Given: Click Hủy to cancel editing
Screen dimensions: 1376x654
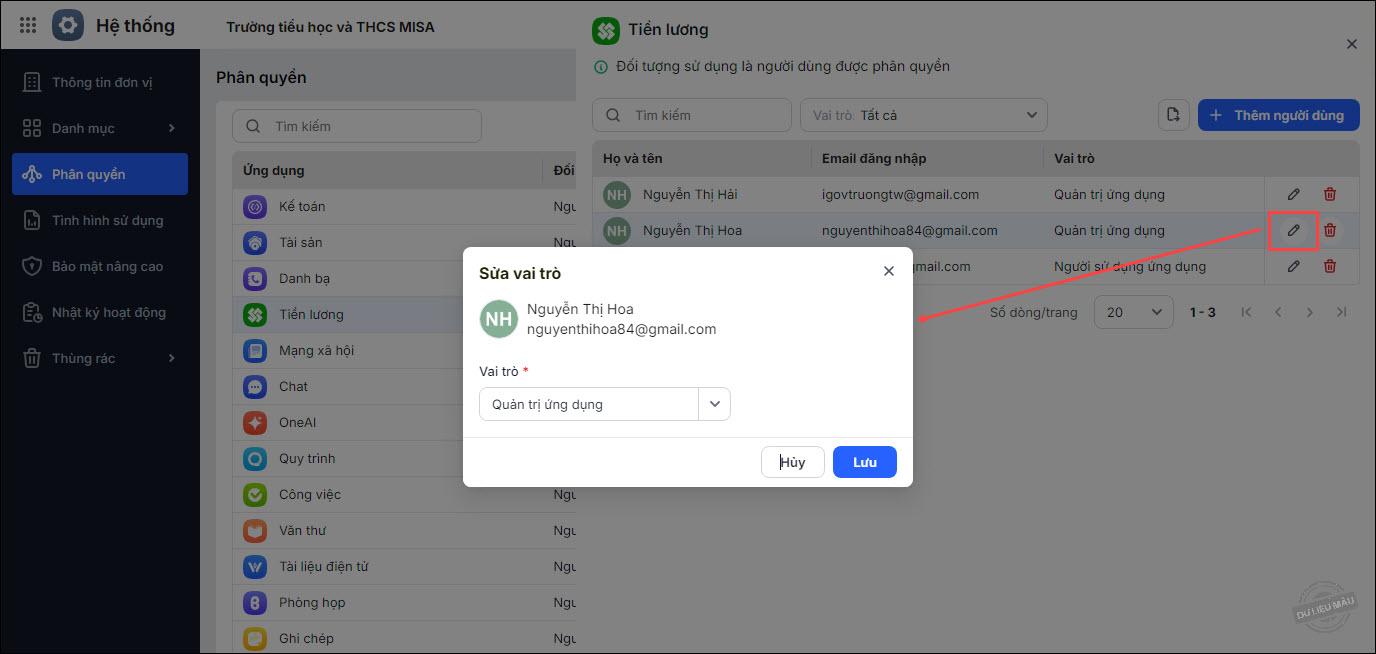Looking at the screenshot, I should 793,462.
